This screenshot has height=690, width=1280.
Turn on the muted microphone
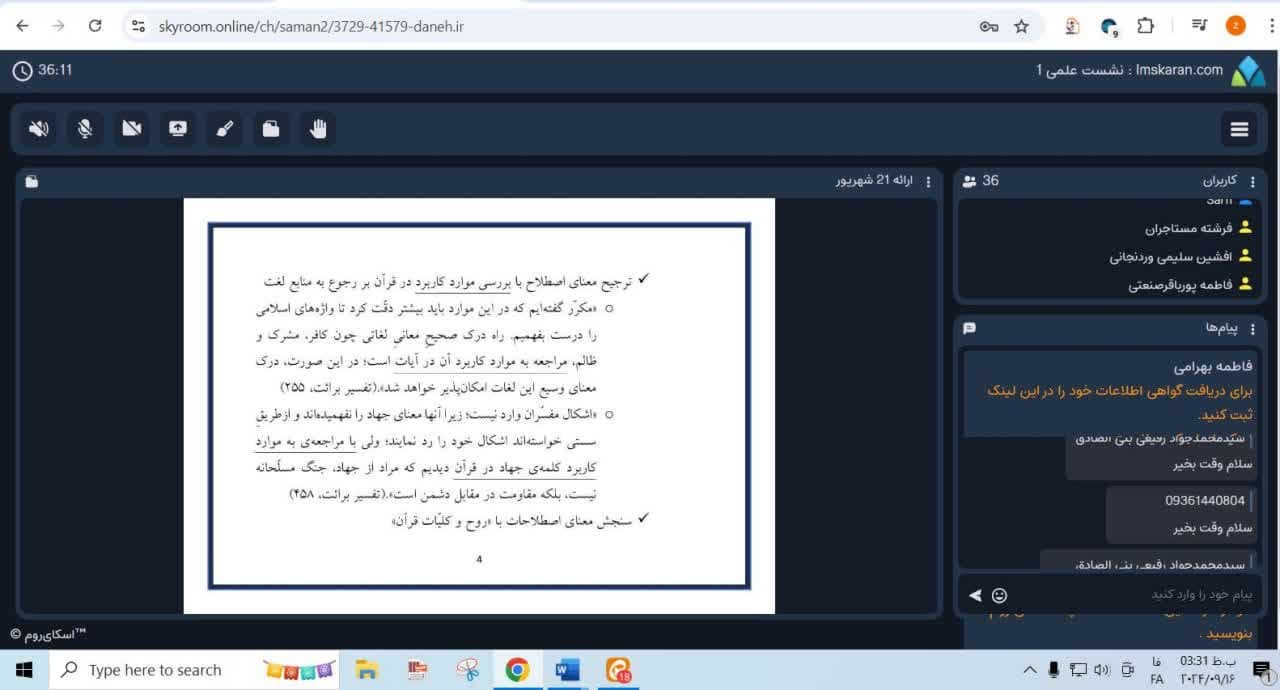(x=85, y=129)
